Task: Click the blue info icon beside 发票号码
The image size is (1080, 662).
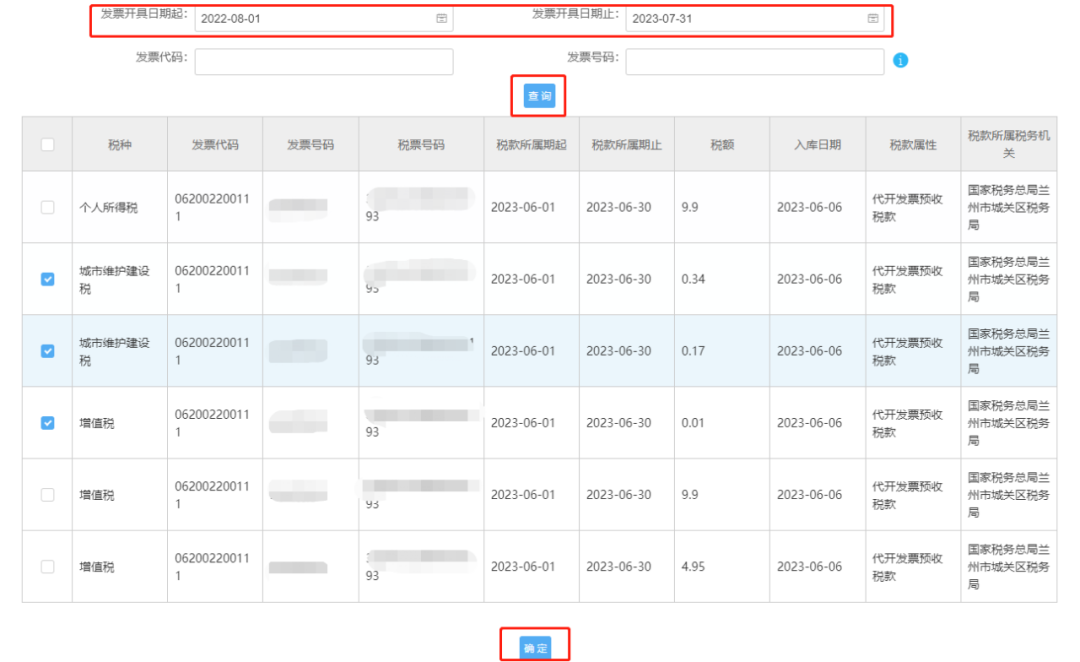Action: [900, 61]
